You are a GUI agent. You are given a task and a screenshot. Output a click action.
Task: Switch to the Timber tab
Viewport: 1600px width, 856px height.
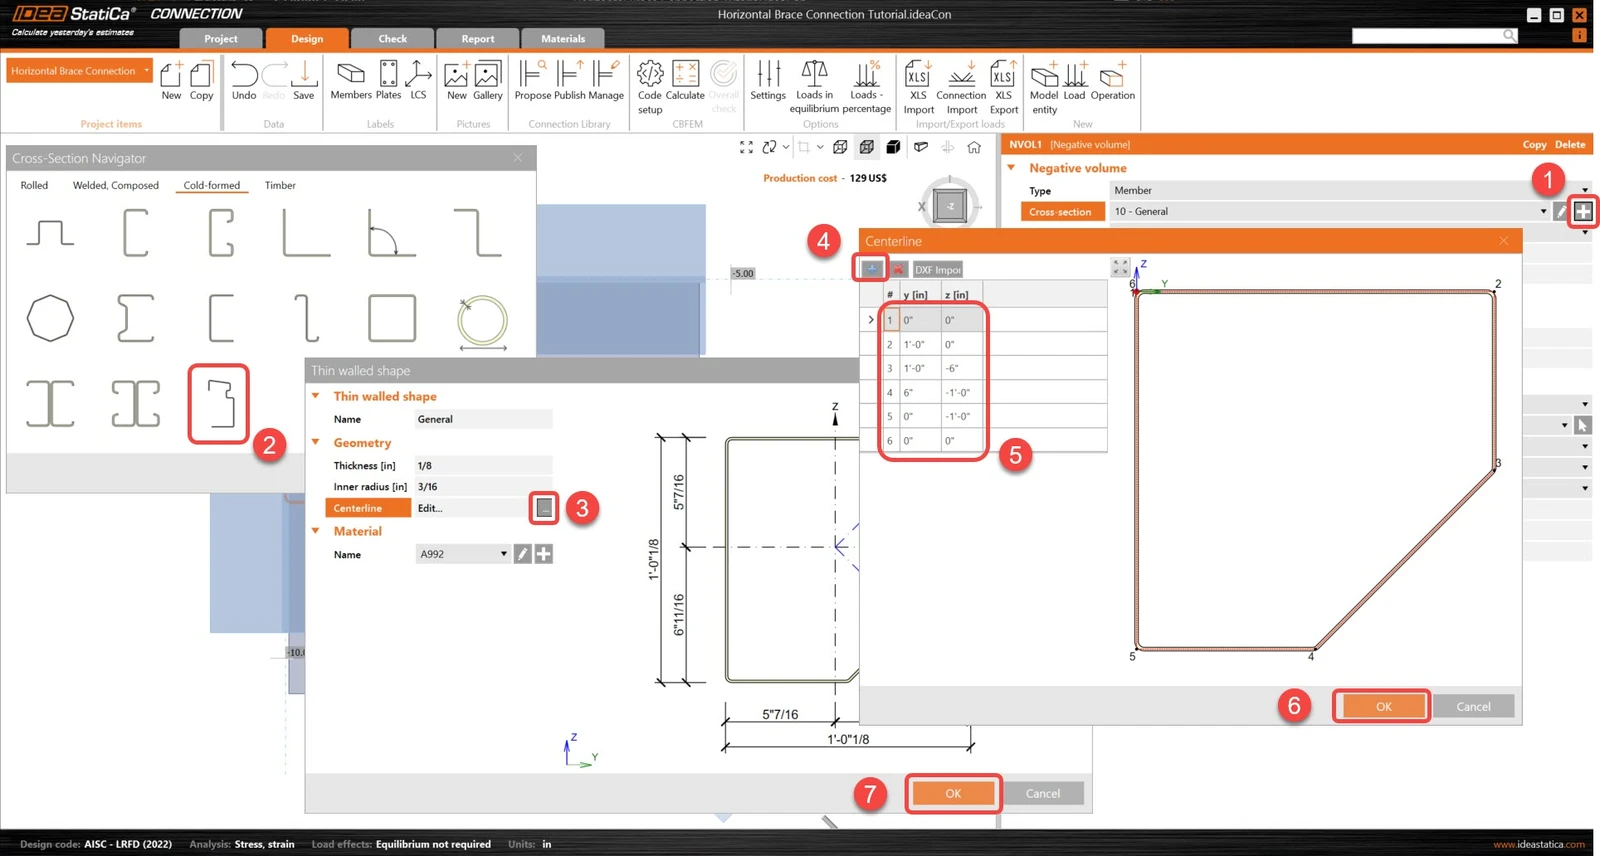tap(280, 185)
